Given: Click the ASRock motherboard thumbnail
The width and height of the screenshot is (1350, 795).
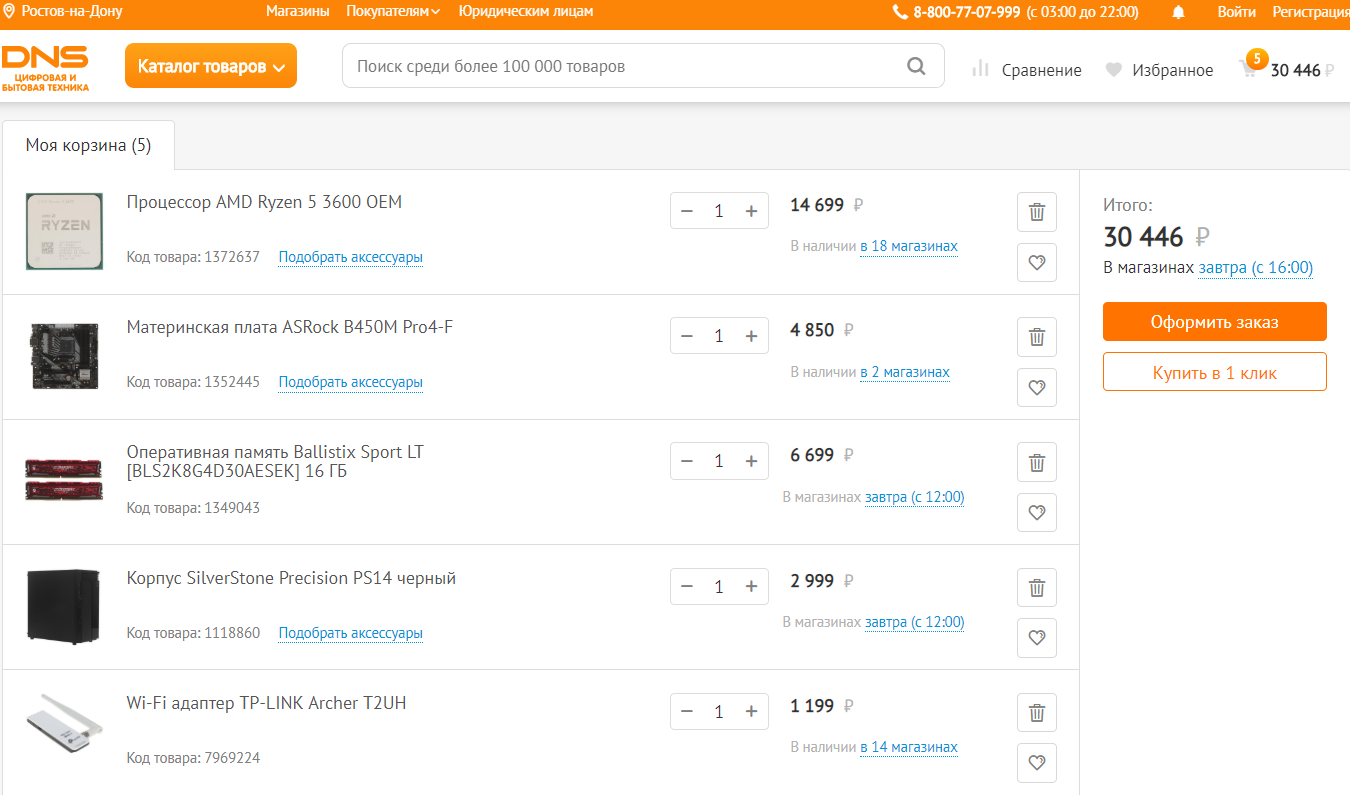Looking at the screenshot, I should [64, 357].
